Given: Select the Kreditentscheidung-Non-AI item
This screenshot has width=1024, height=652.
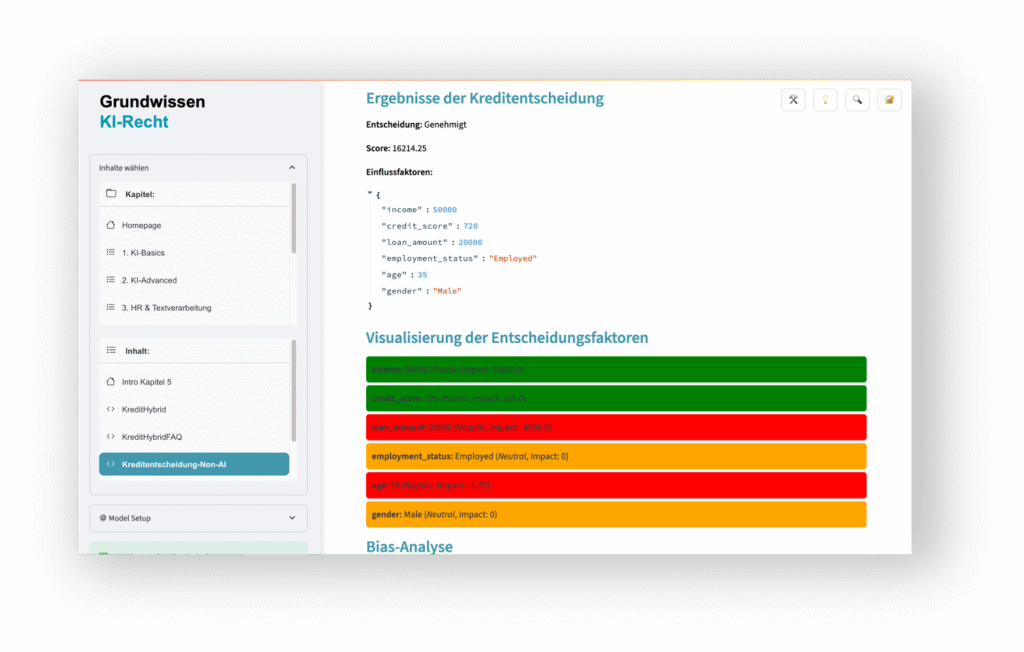Looking at the screenshot, I should (194, 464).
